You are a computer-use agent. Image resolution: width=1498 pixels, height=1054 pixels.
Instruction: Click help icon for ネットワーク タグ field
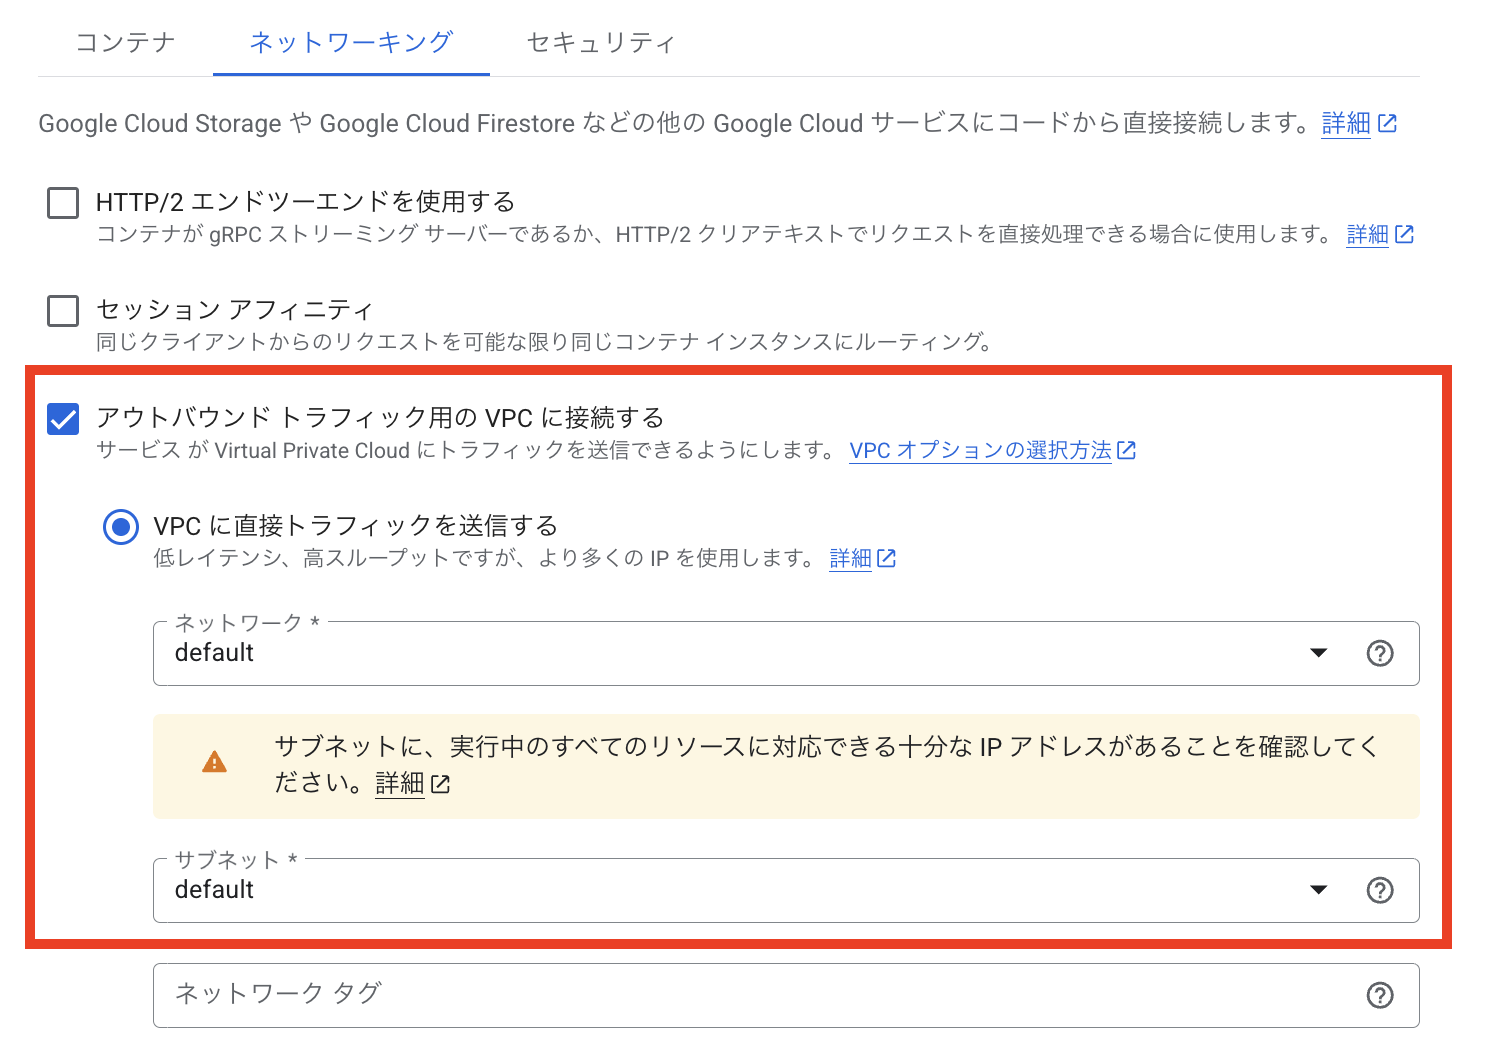click(x=1379, y=995)
